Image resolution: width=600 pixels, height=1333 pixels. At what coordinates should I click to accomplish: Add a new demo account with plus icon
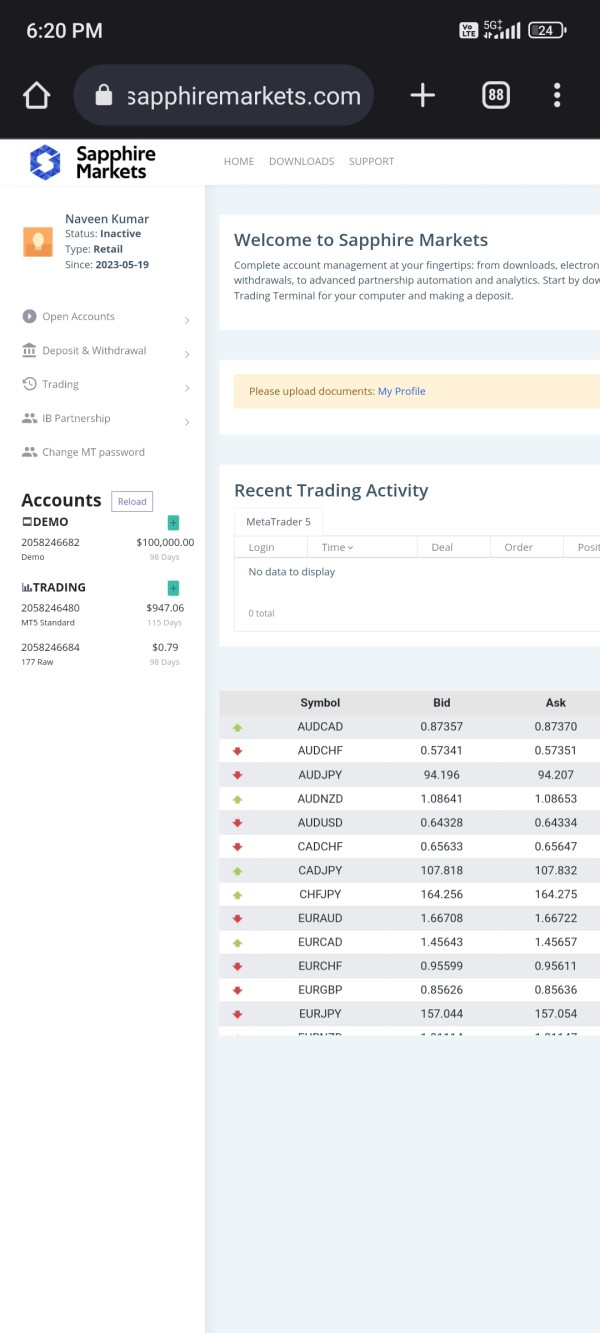[x=173, y=523]
